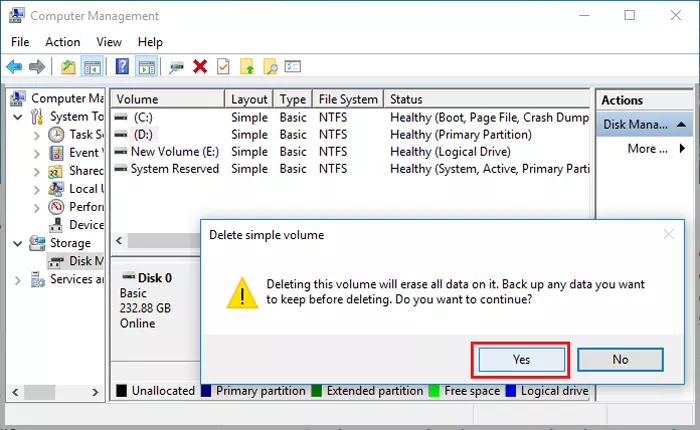Open the File menu
Viewport: 700px width, 430px height.
pos(20,42)
